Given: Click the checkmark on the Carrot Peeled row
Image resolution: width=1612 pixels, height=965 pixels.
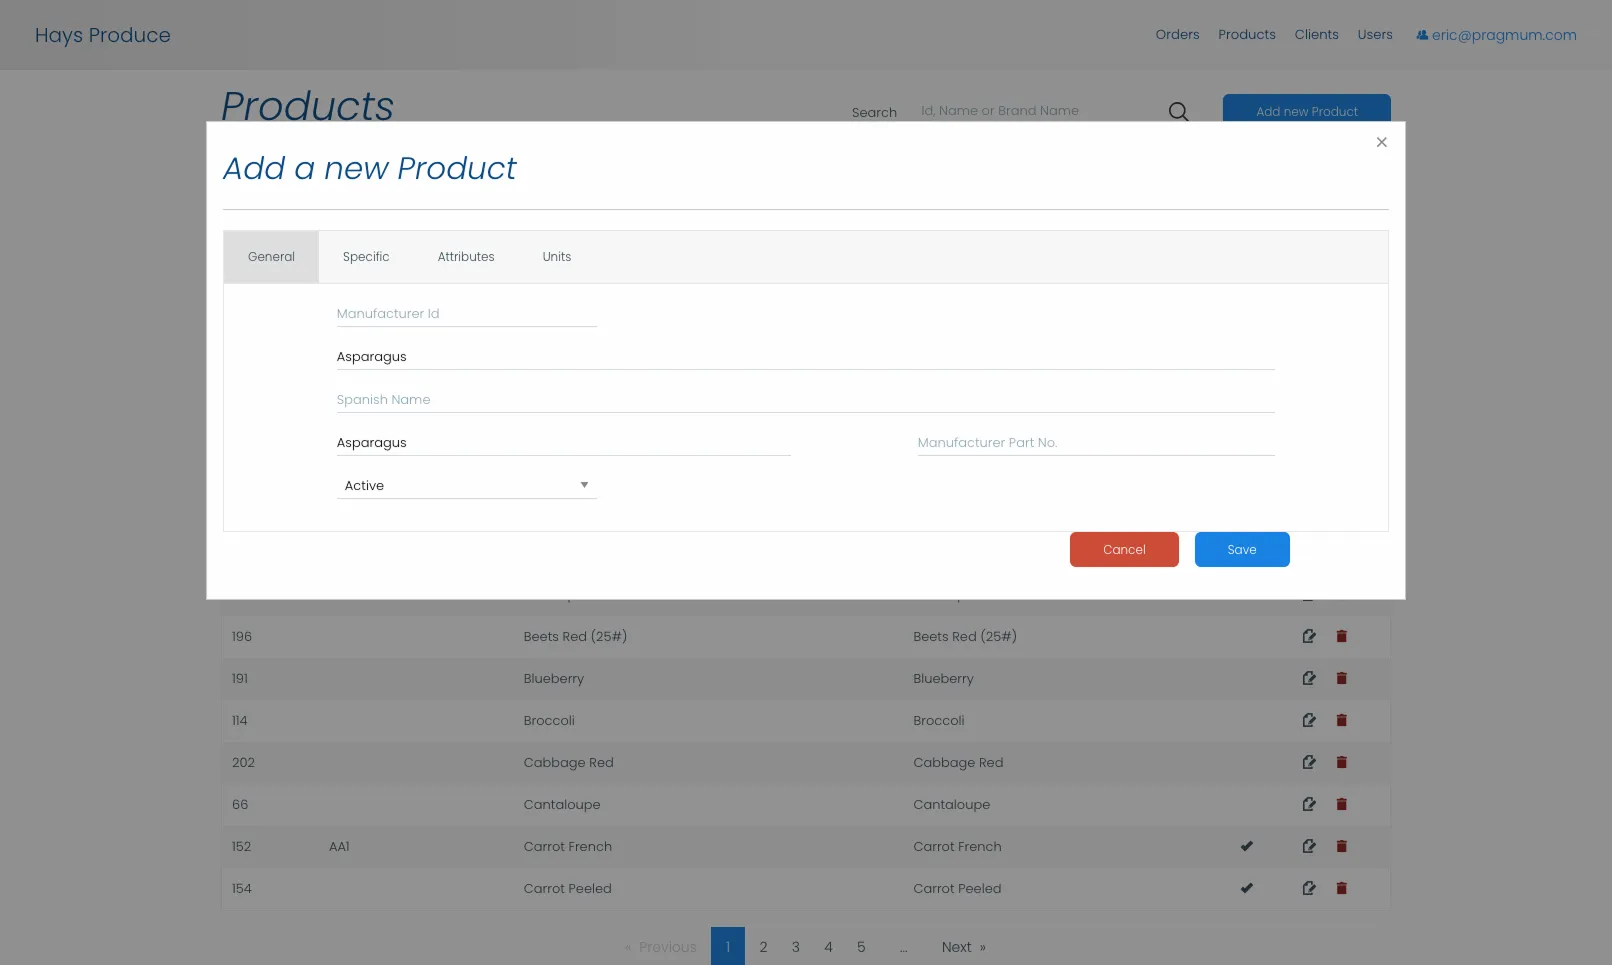Looking at the screenshot, I should coord(1247,888).
